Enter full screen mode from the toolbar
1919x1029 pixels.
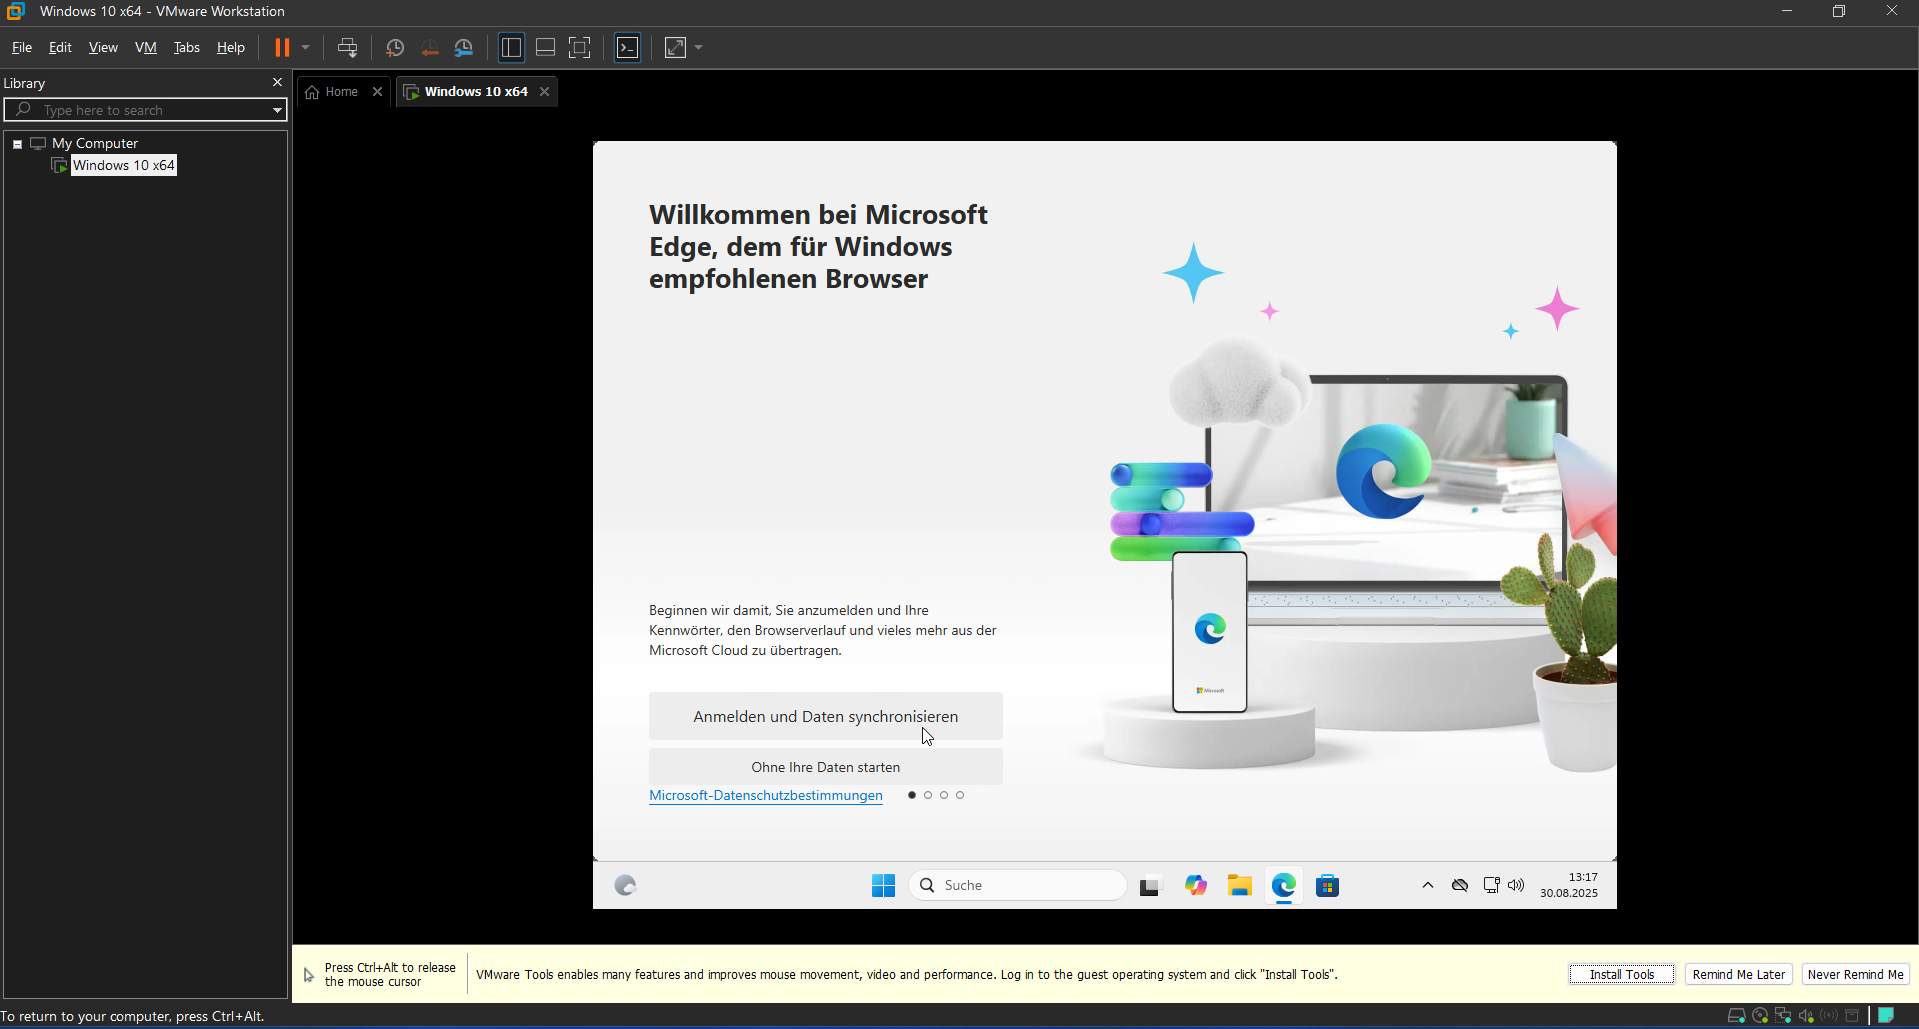pos(579,48)
